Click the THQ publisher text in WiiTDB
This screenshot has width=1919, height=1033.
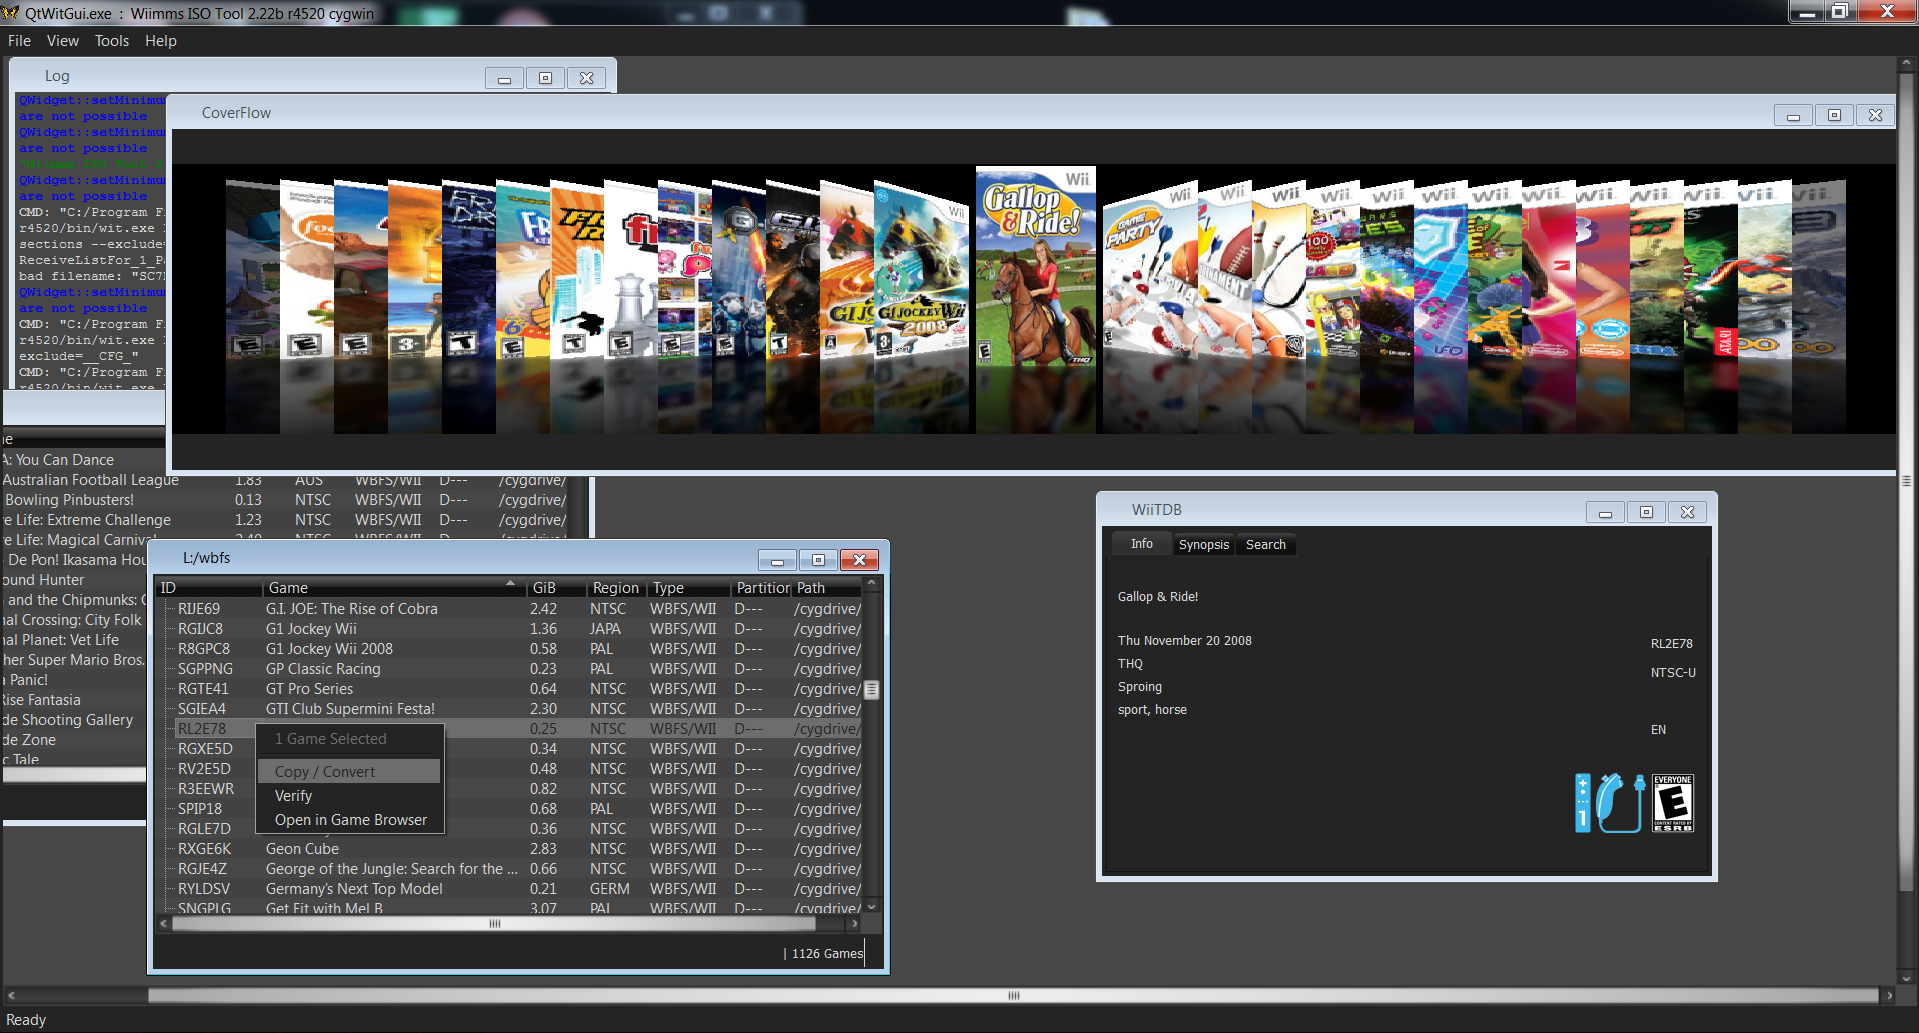coord(1130,664)
